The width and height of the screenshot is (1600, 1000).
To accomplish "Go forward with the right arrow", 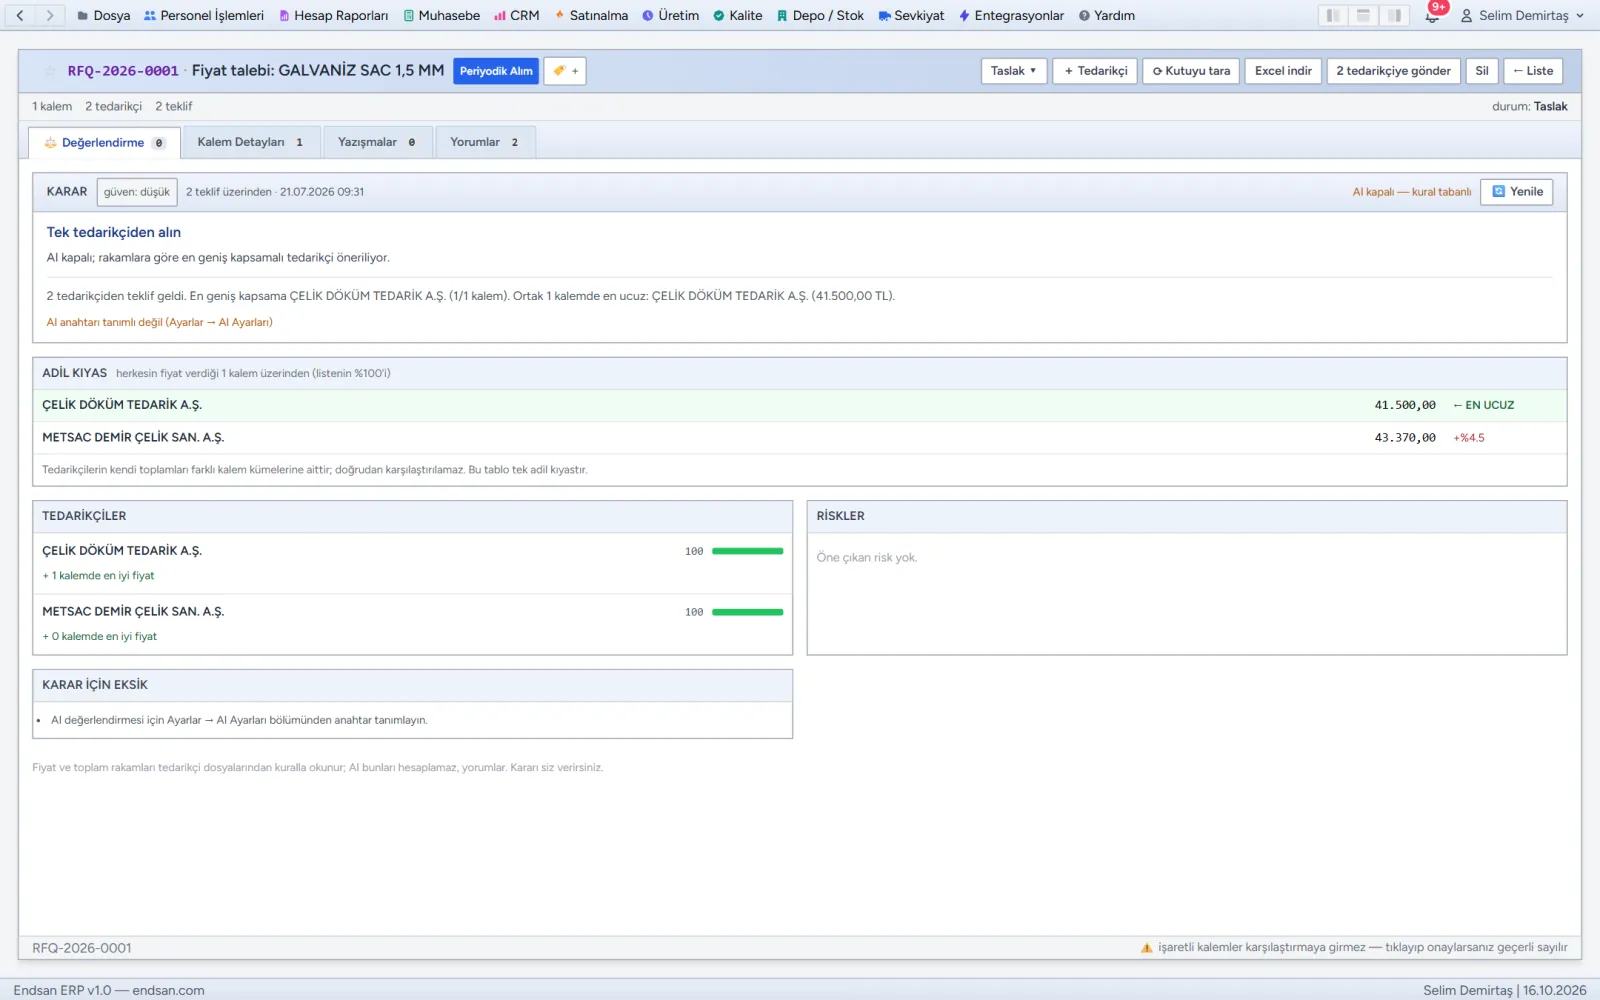I will (x=50, y=15).
